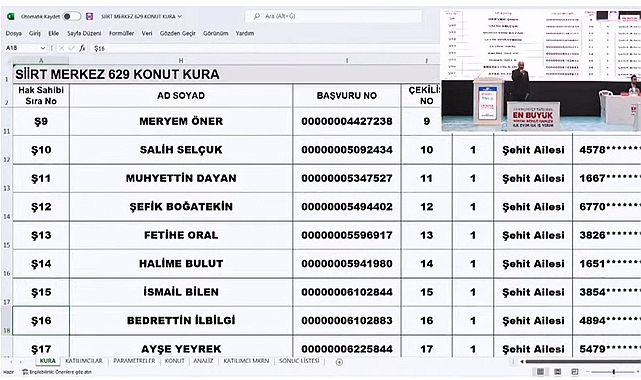The height and width of the screenshot is (380, 641).
Task: Click the purple save disk icon
Action: coord(90,16)
